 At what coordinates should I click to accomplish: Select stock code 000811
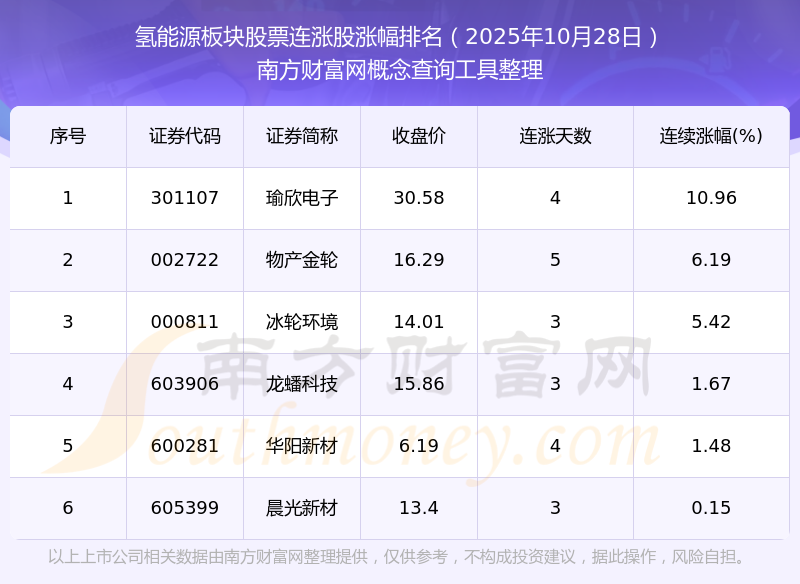pos(185,322)
